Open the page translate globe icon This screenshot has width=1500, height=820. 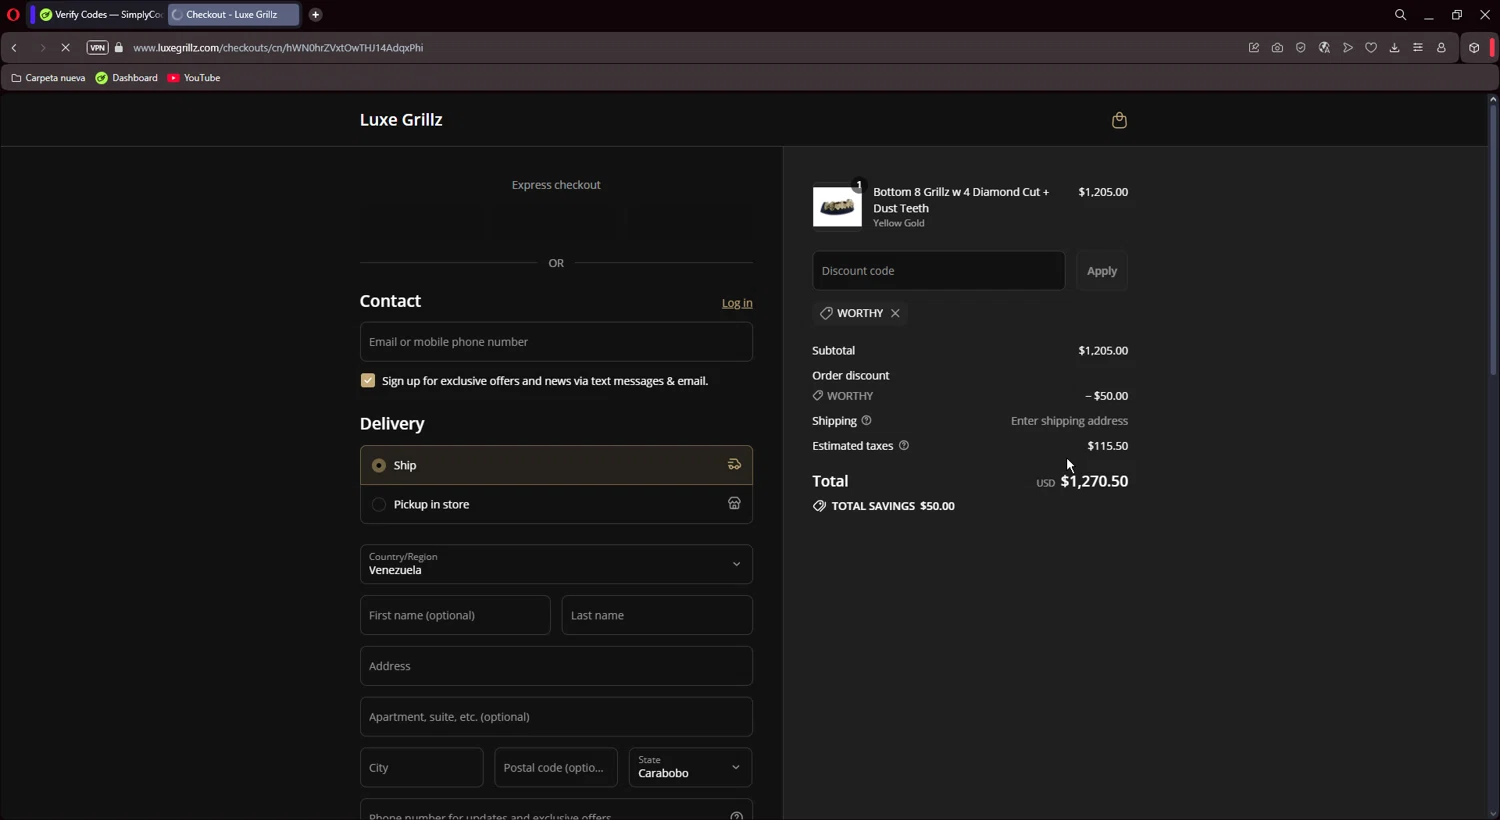(x=1324, y=48)
